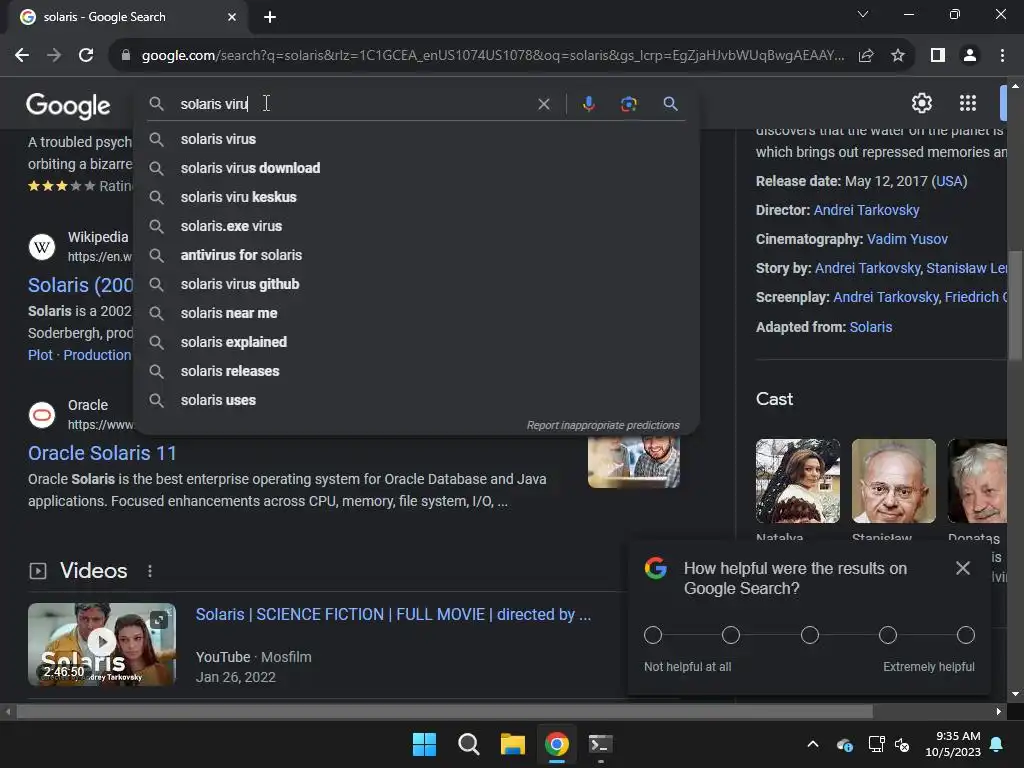Open File Explorer from taskbar
1024x768 pixels.
tap(513, 744)
